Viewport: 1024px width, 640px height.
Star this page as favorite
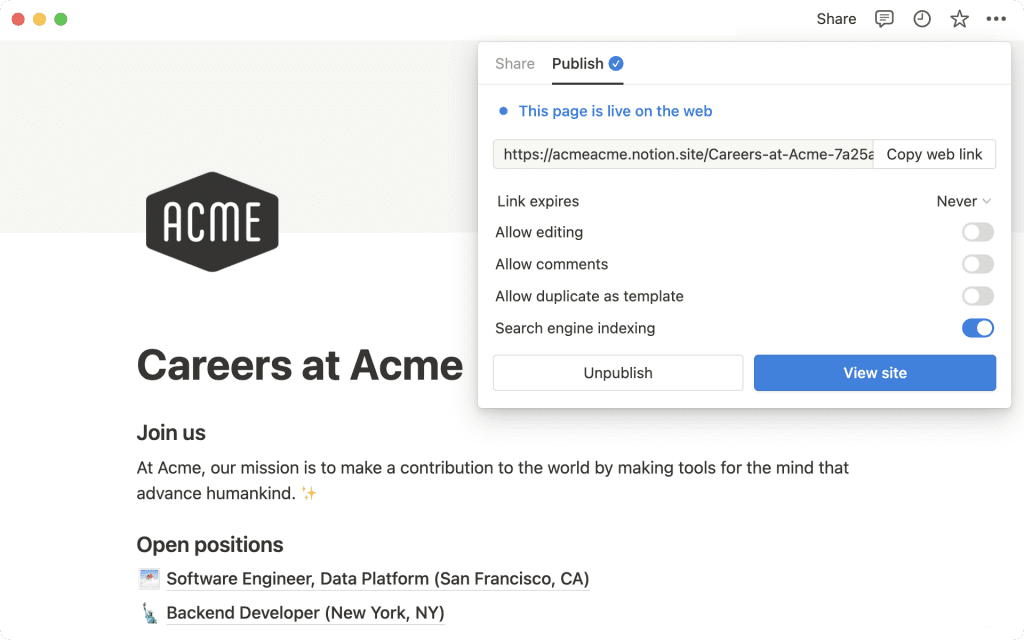pyautogui.click(x=959, y=19)
